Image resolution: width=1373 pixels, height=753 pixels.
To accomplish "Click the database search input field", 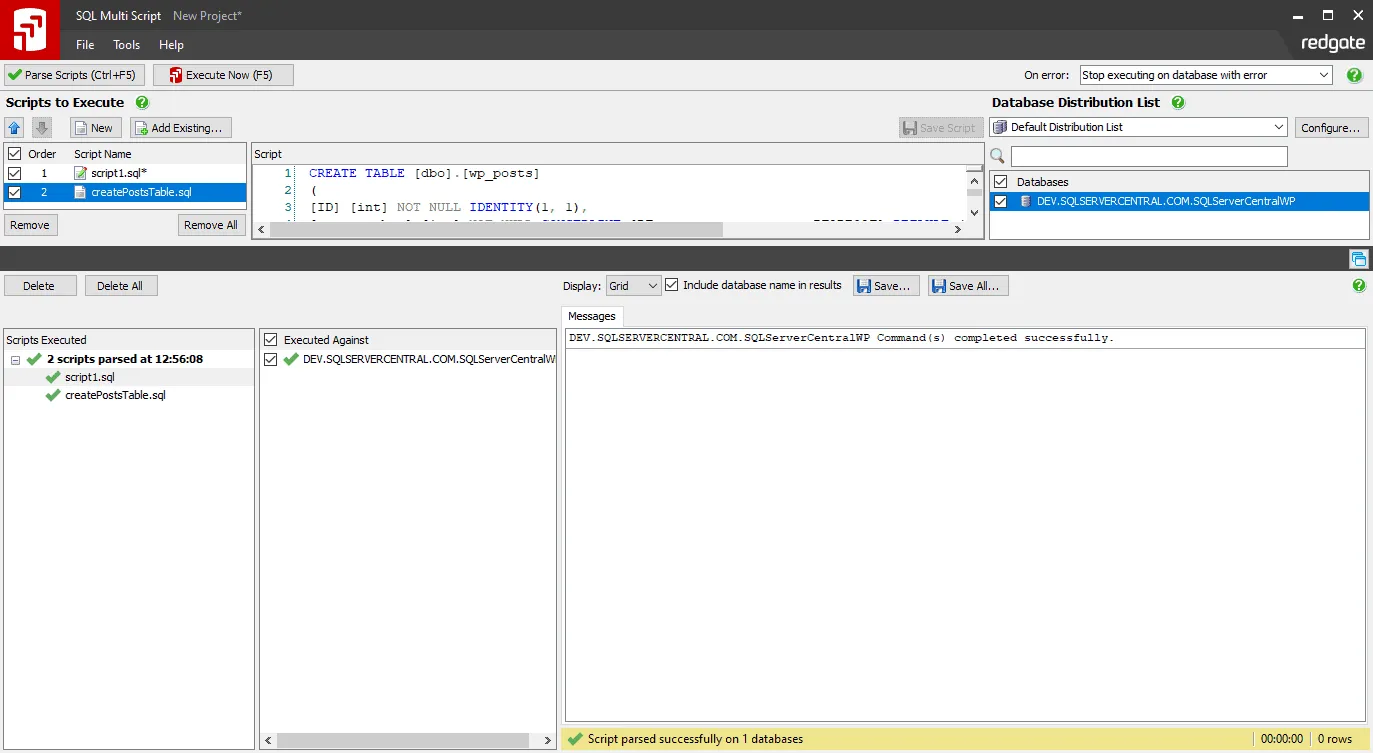I will (x=1148, y=156).
